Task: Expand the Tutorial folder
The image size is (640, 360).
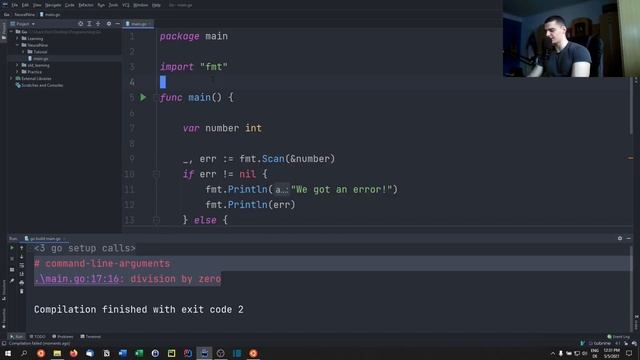Action: (23, 52)
